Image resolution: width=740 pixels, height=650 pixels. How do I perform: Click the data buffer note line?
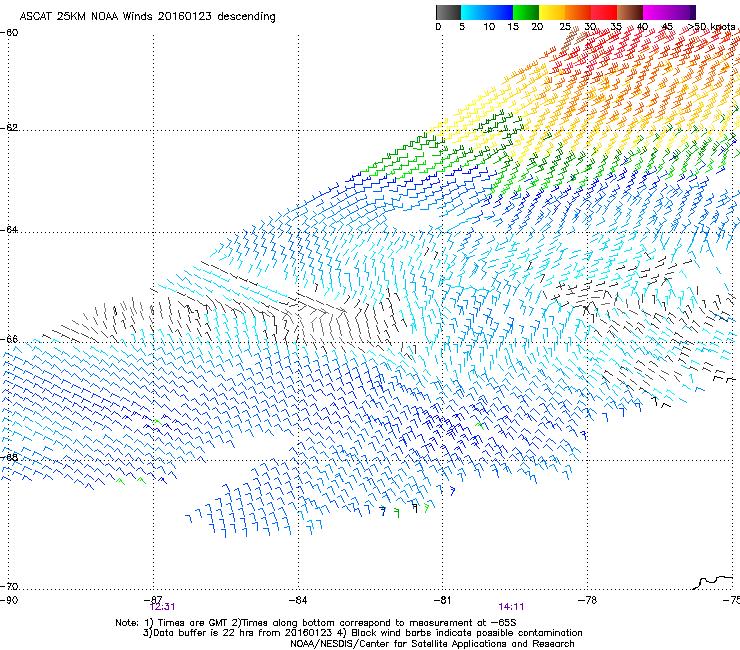pos(362,633)
